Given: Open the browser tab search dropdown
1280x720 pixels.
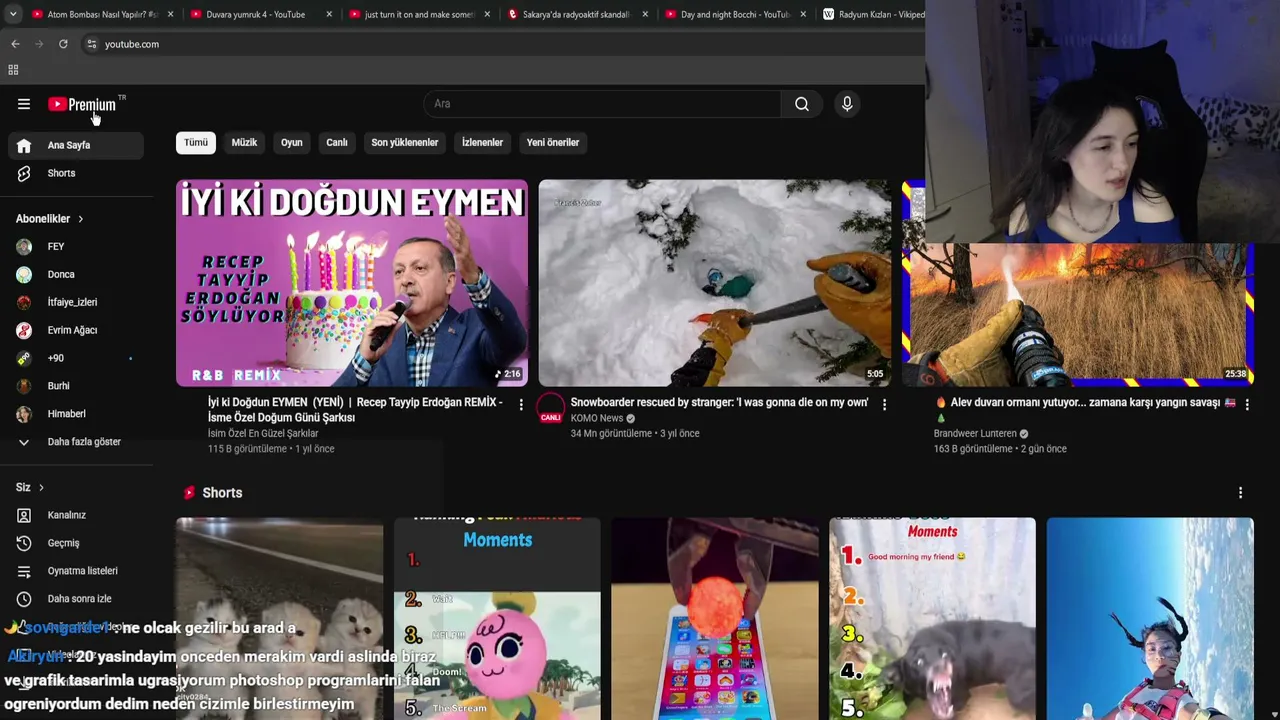Looking at the screenshot, I should click(x=13, y=15).
